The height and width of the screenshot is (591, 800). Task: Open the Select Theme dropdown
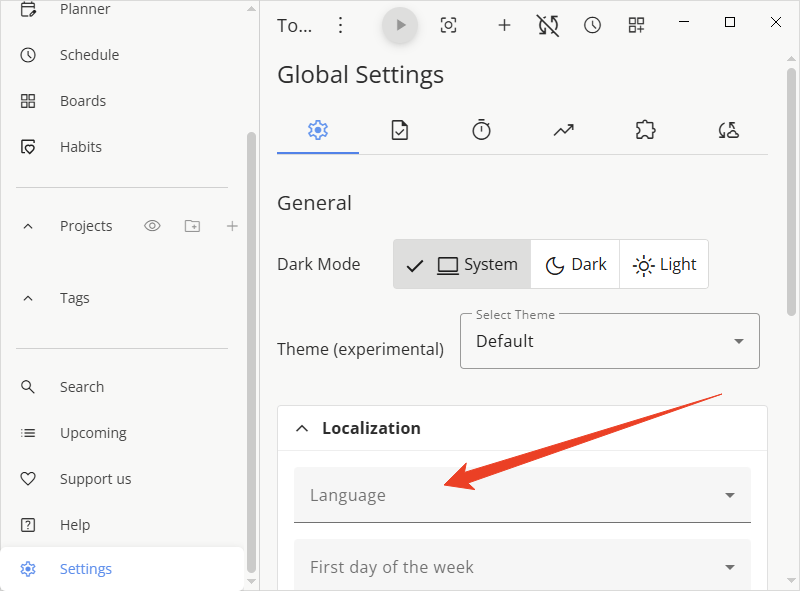[x=609, y=341]
